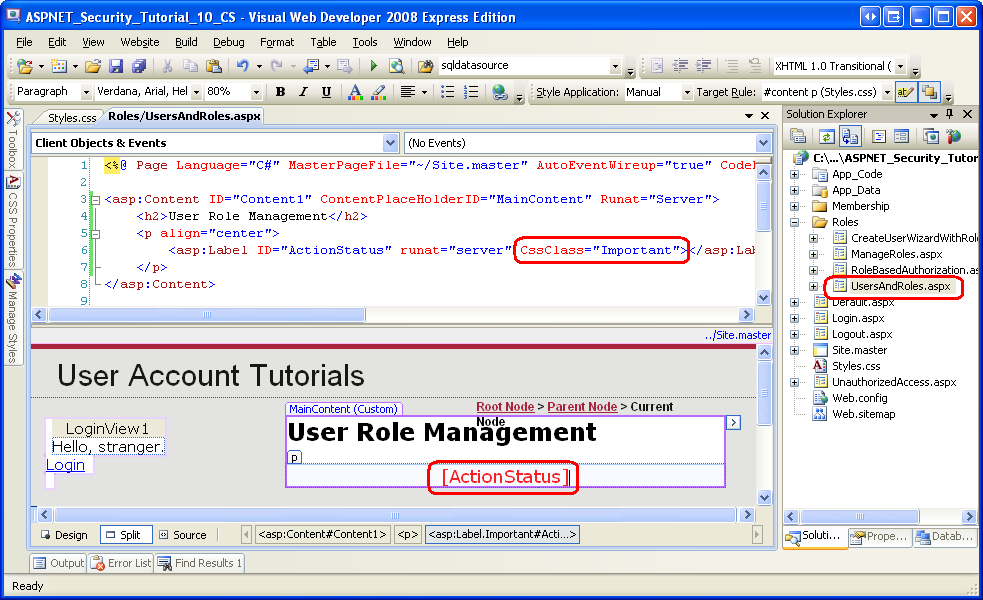Viewport: 983px width, 600px height.
Task: Select ManageRoles.aspx in Solution Explorer
Action: [x=896, y=254]
